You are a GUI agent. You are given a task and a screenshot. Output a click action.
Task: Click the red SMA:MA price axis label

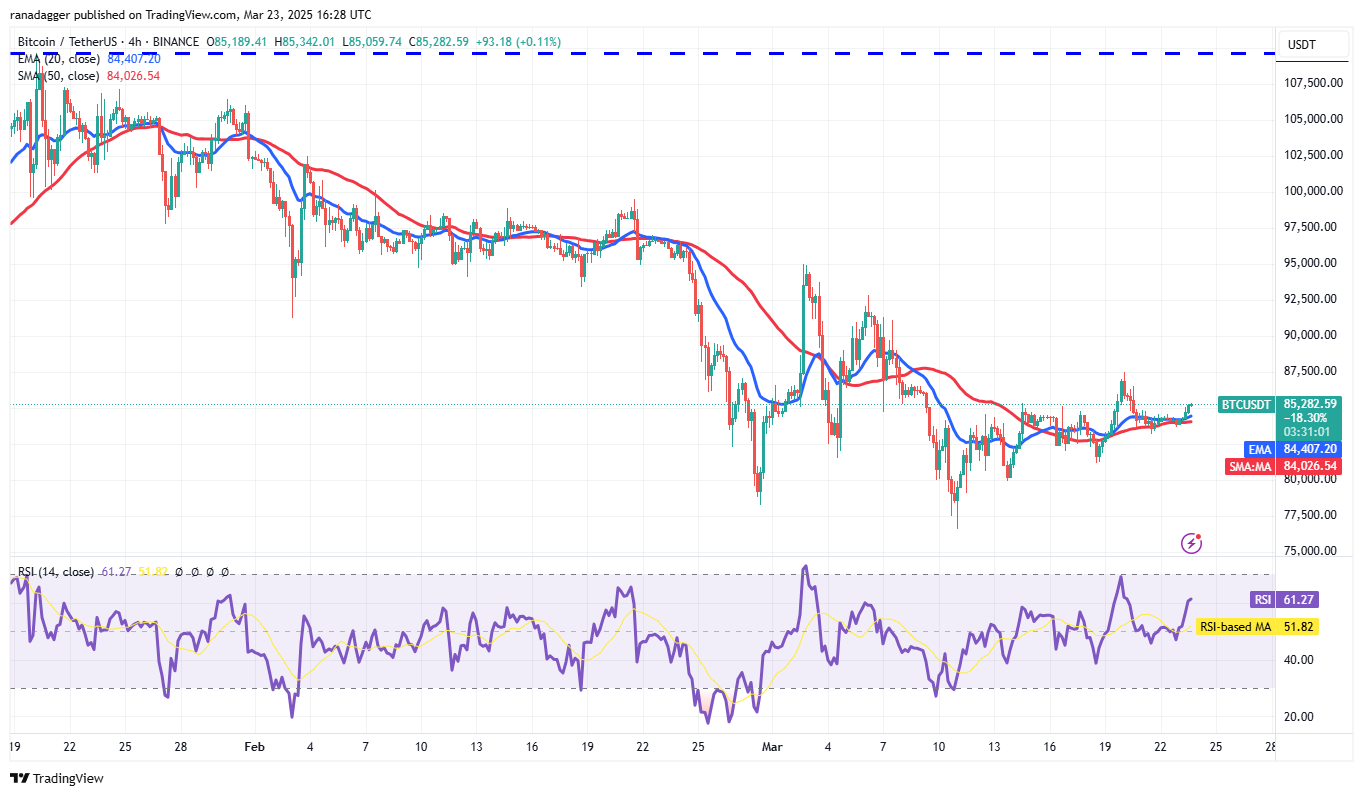pos(1250,466)
